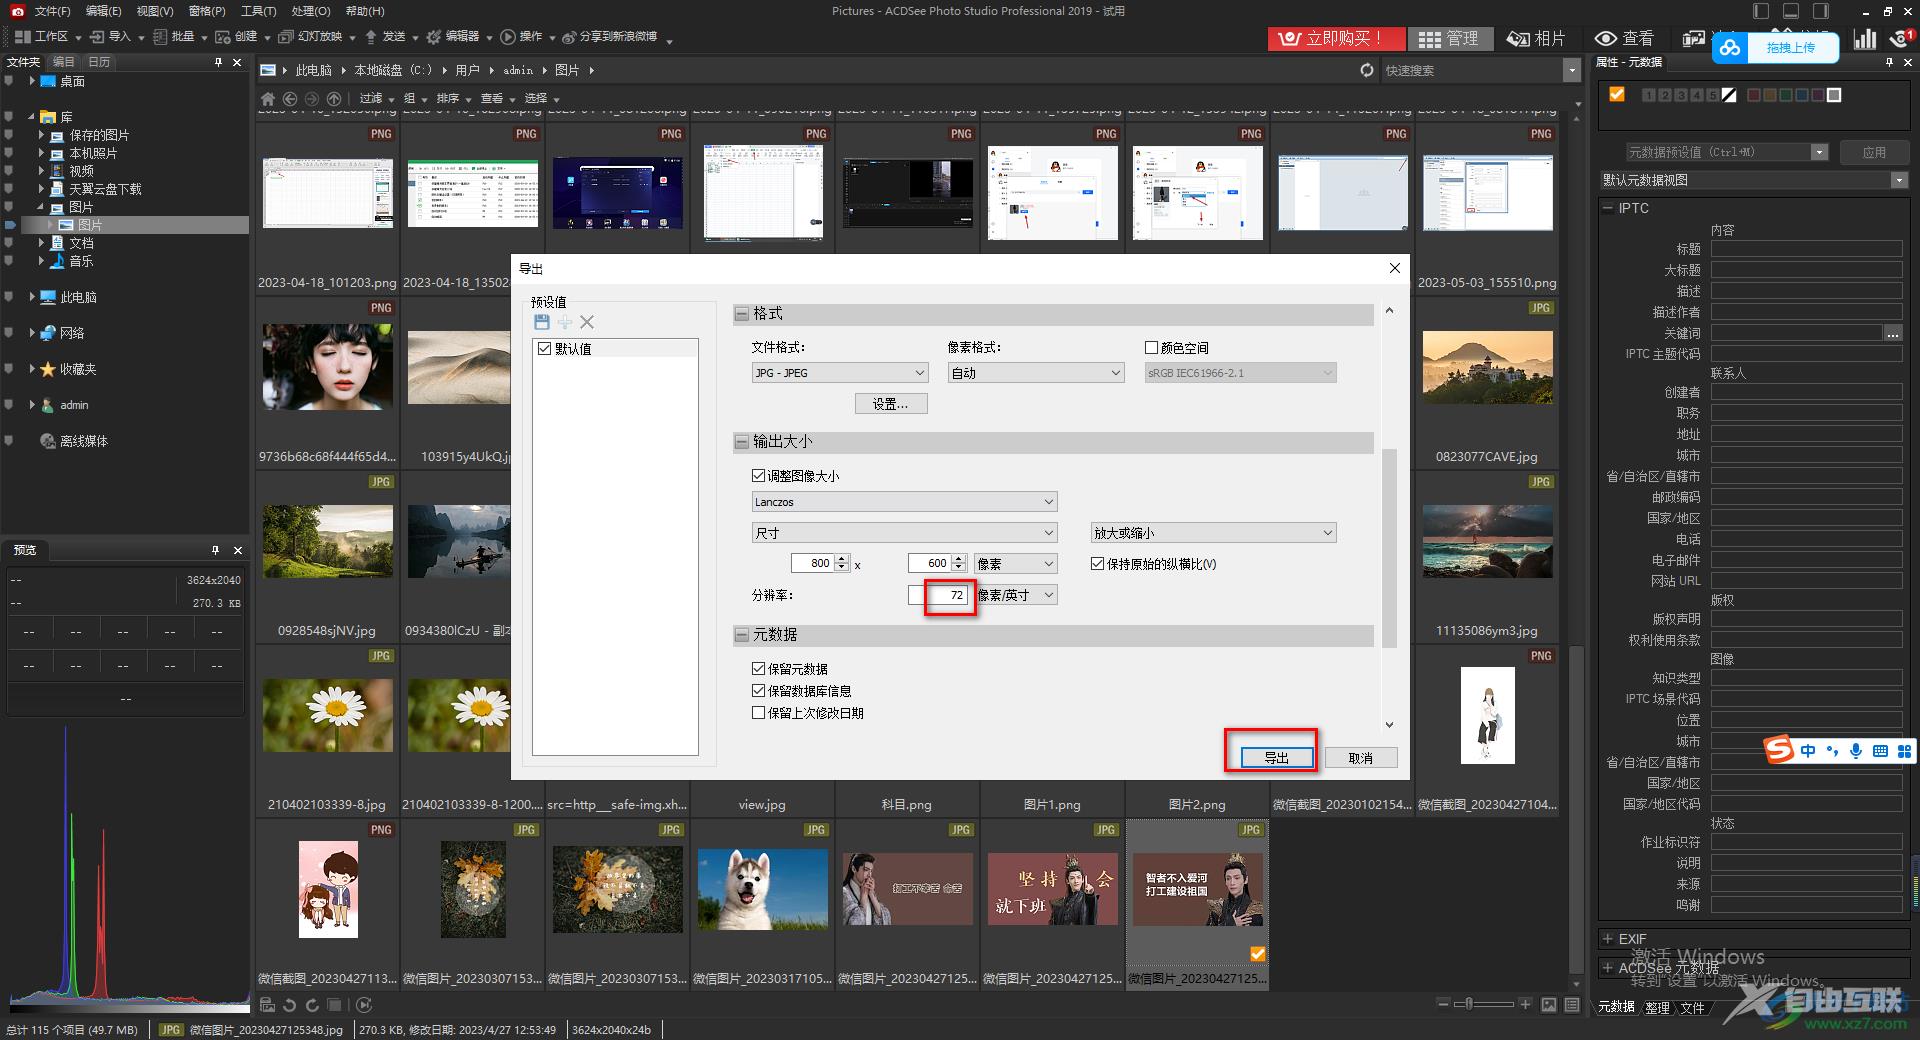Click rotate right icon in bottom toolbar
Screen dimensions: 1920x1040
pyautogui.click(x=312, y=1005)
